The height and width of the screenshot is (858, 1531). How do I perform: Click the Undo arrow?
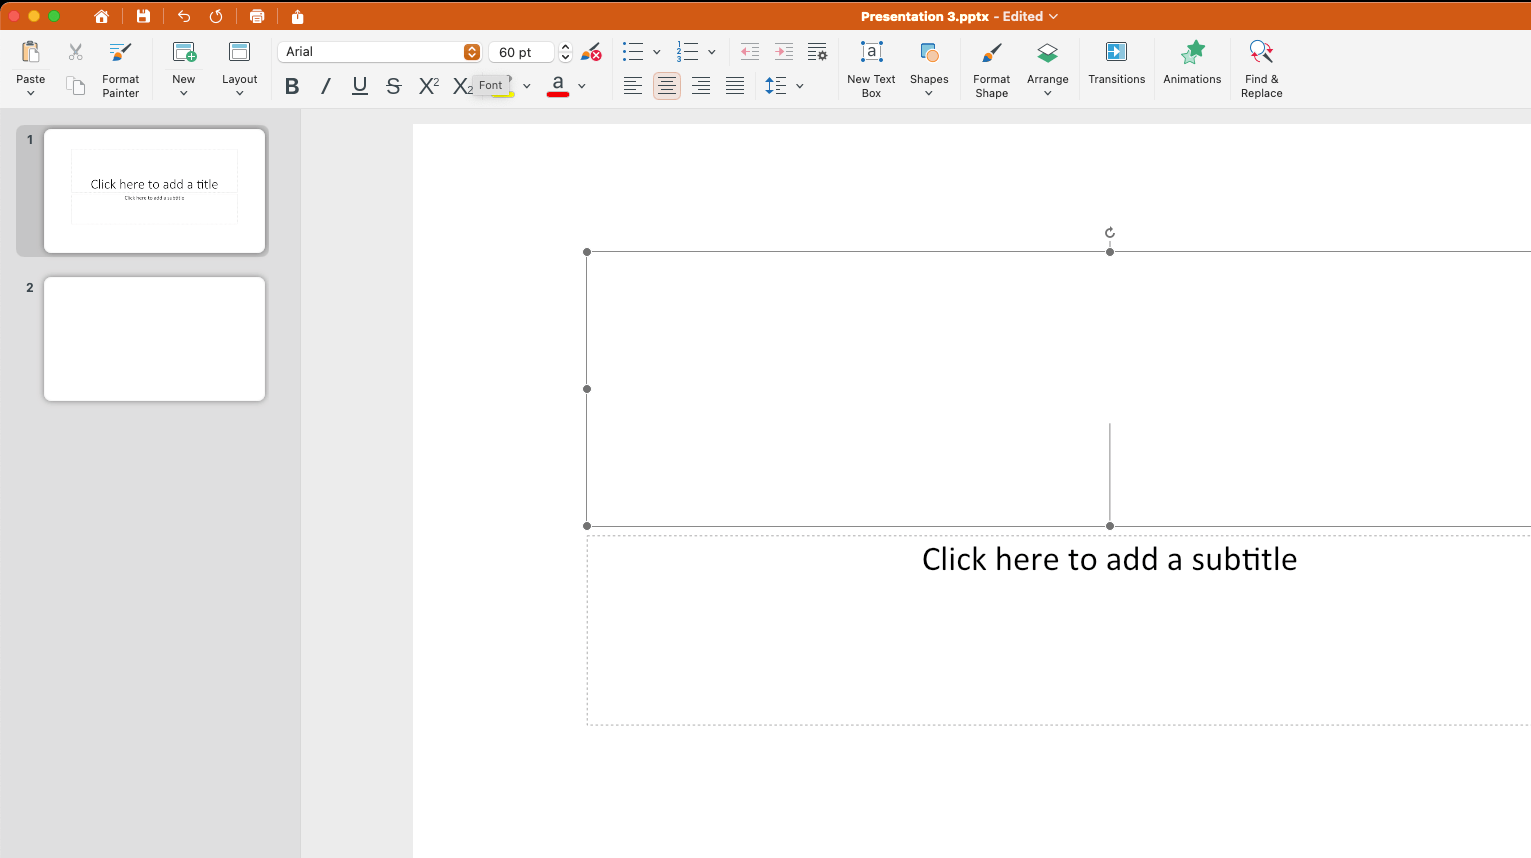point(184,16)
